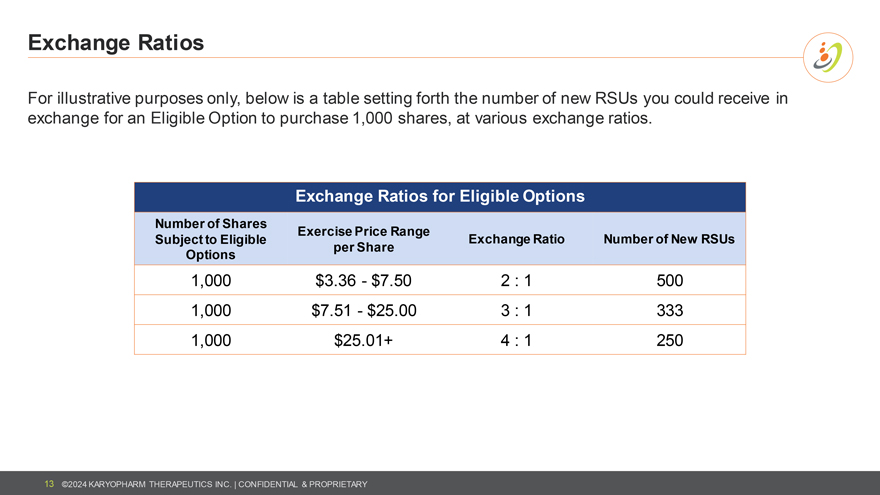Select the "Number of New RSUs" column header
The height and width of the screenshot is (495, 880).
coord(669,239)
